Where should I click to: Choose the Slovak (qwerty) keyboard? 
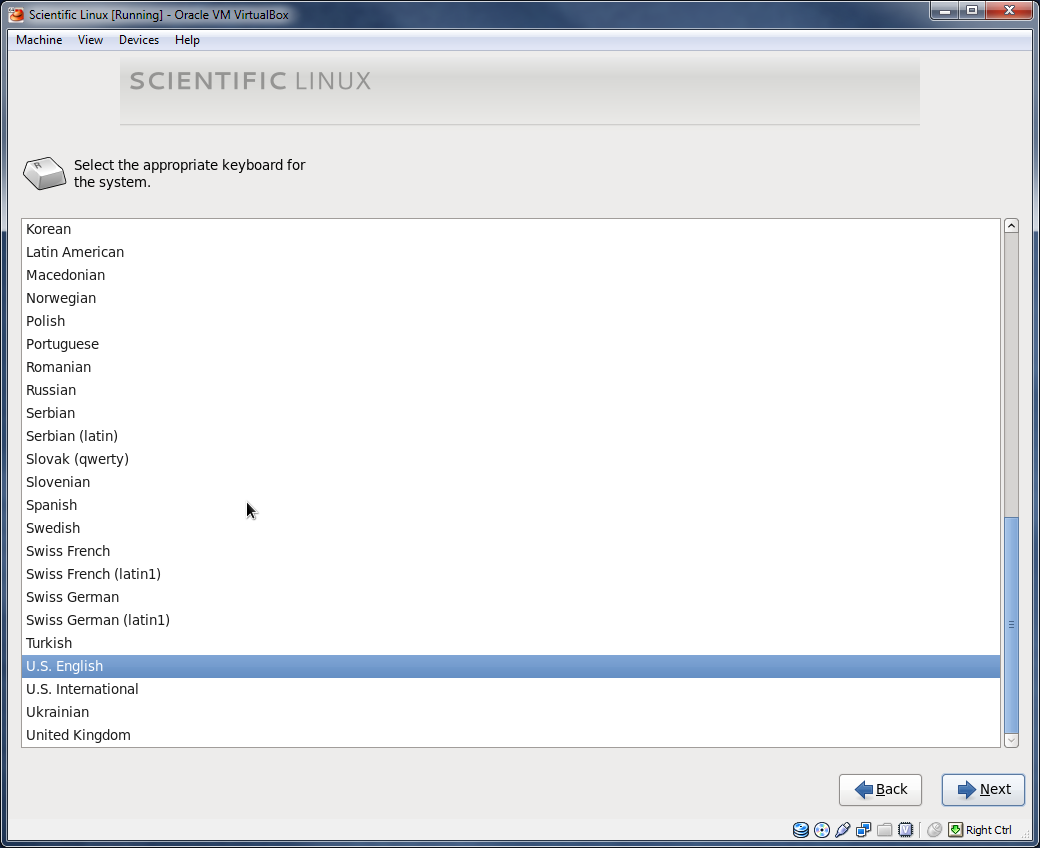tap(511, 459)
